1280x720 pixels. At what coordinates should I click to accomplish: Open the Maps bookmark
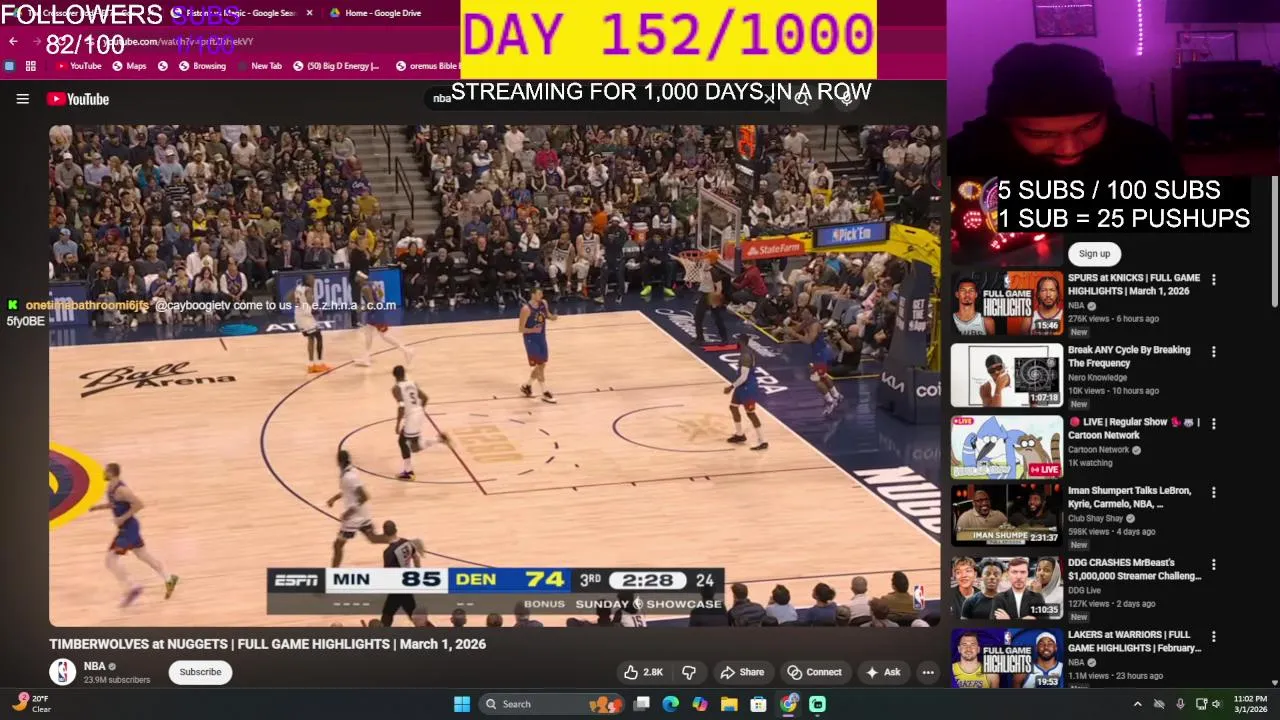click(x=129, y=66)
